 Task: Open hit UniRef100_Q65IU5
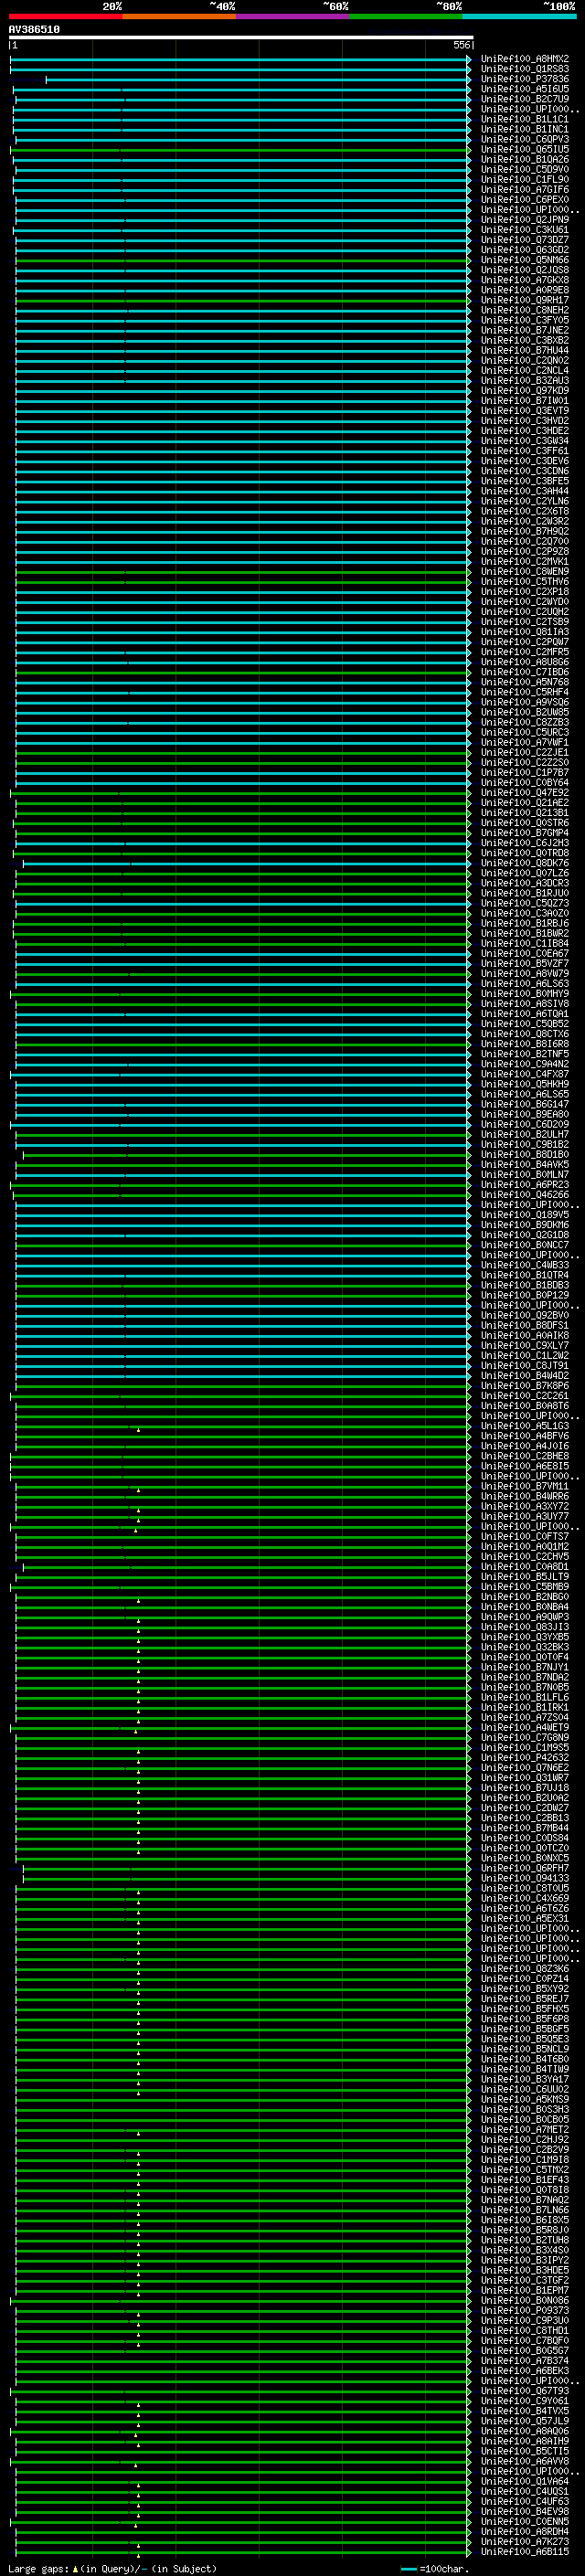click(524, 149)
